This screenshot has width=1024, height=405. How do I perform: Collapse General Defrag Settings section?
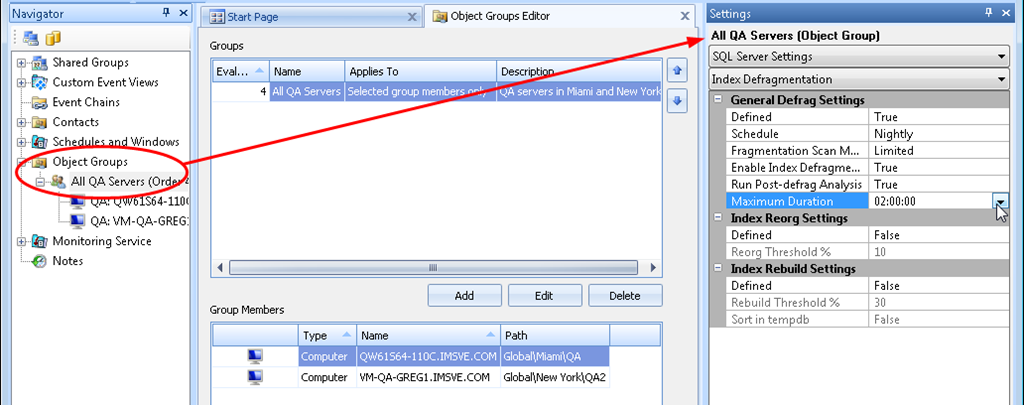(718, 100)
